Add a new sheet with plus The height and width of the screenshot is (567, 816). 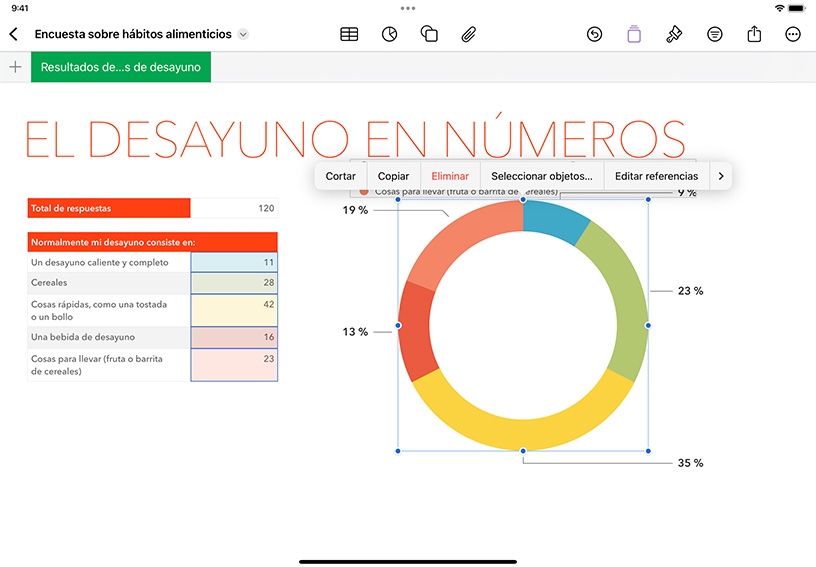16,67
